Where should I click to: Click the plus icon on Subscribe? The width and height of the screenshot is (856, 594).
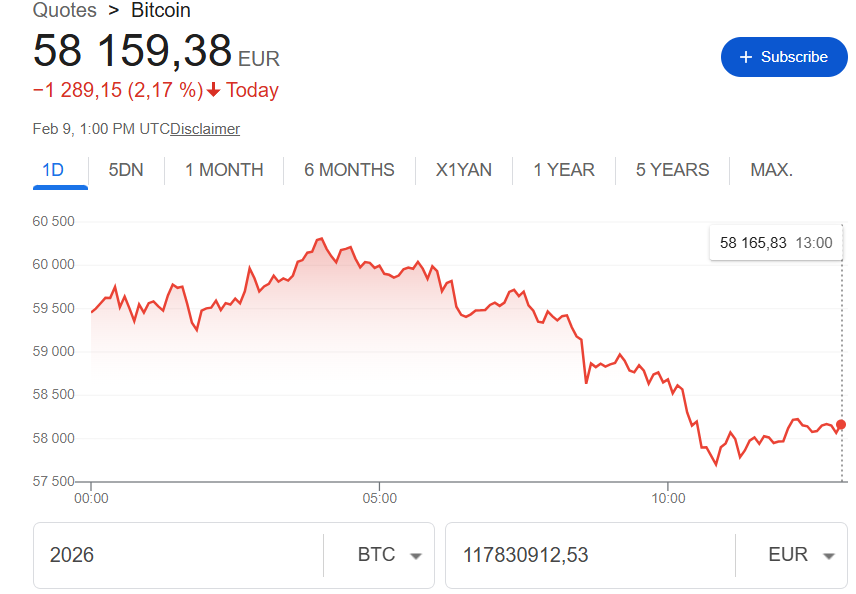[745, 57]
